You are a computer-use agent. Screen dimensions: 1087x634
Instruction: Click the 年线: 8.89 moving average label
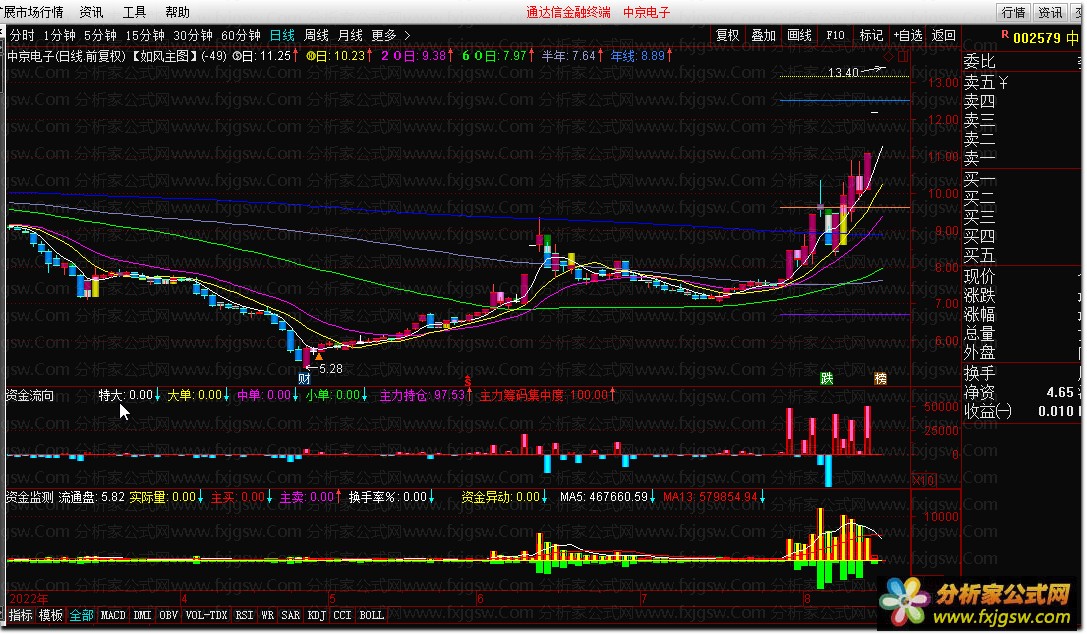(637, 55)
